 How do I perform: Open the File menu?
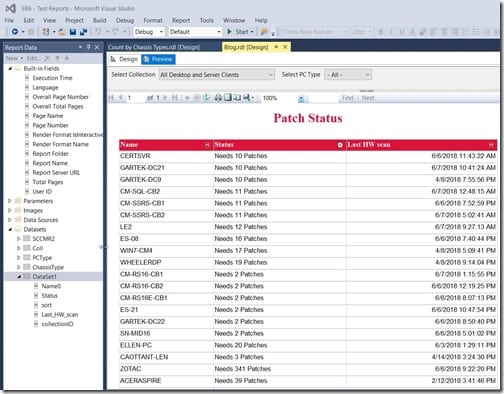(9, 20)
